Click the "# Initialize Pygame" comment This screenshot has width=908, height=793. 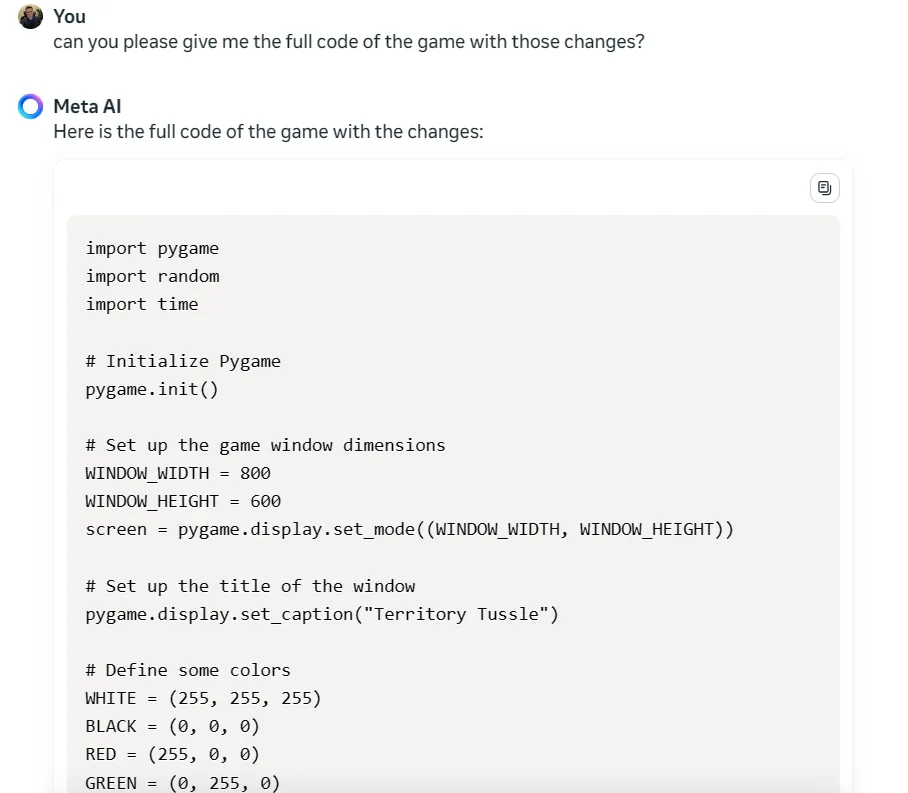pyautogui.click(x=183, y=361)
